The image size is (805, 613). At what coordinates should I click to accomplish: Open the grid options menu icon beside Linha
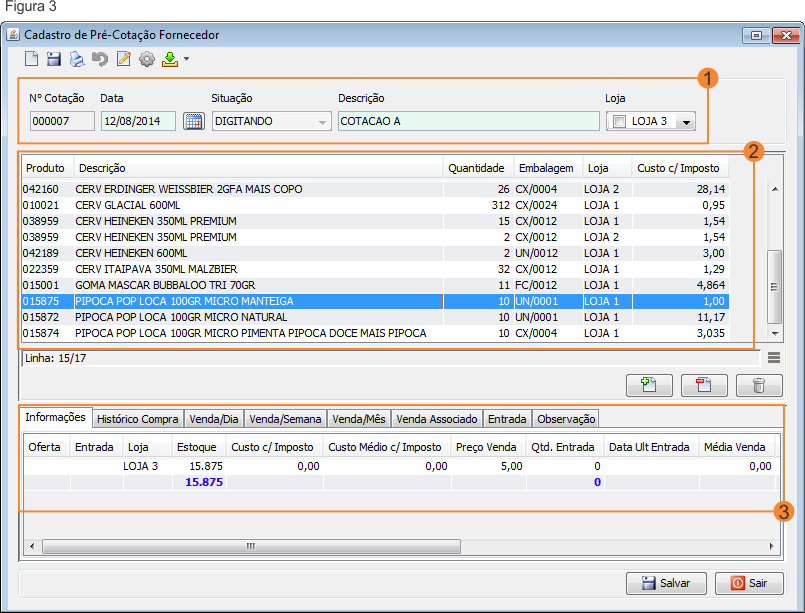[774, 358]
